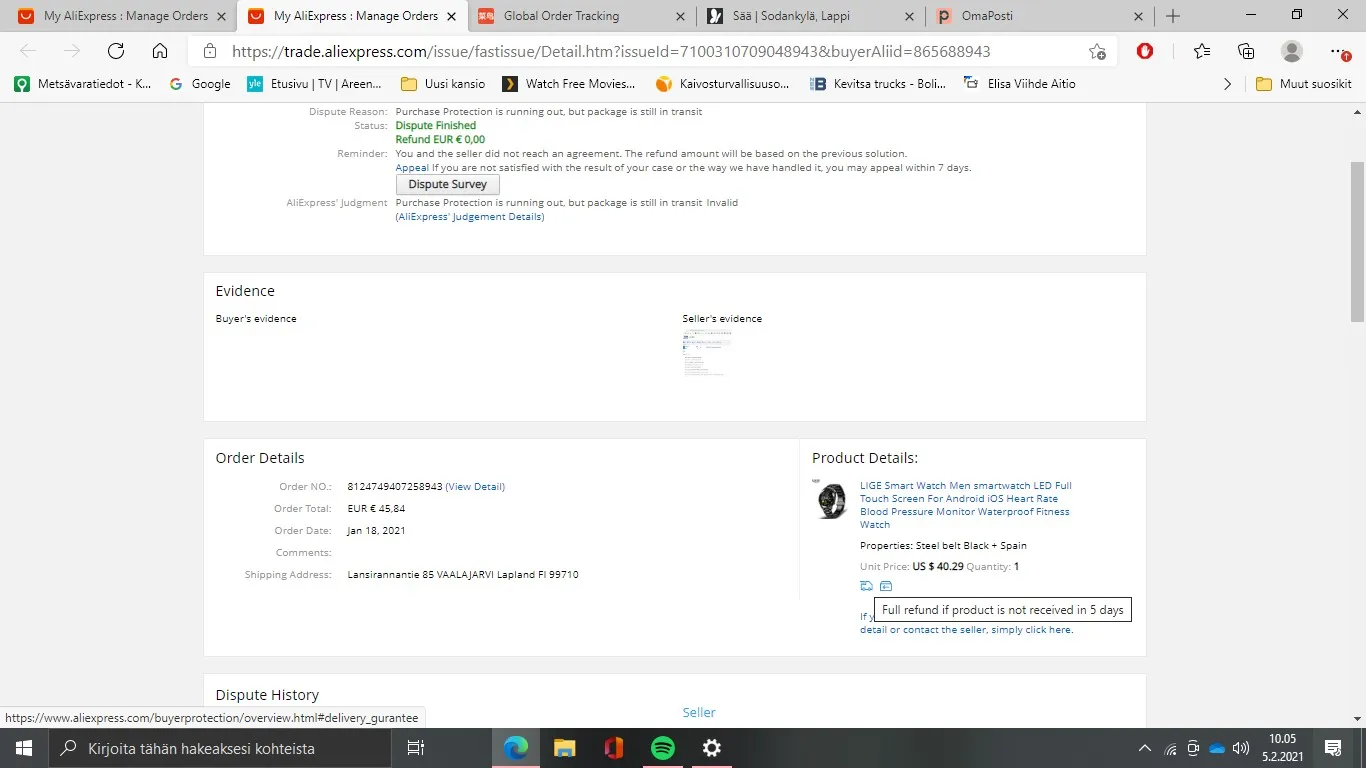Open the LIGE Smart Watch product link
The width and height of the screenshot is (1366, 768).
pyautogui.click(x=966, y=505)
